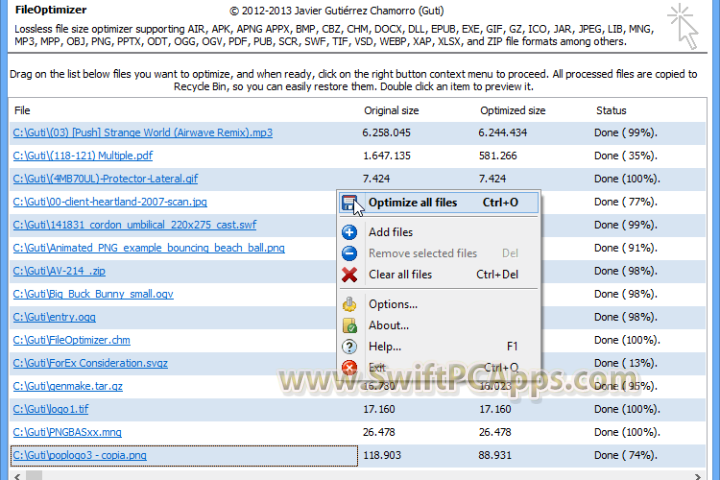Click the Done ( 35%) status

(626, 156)
